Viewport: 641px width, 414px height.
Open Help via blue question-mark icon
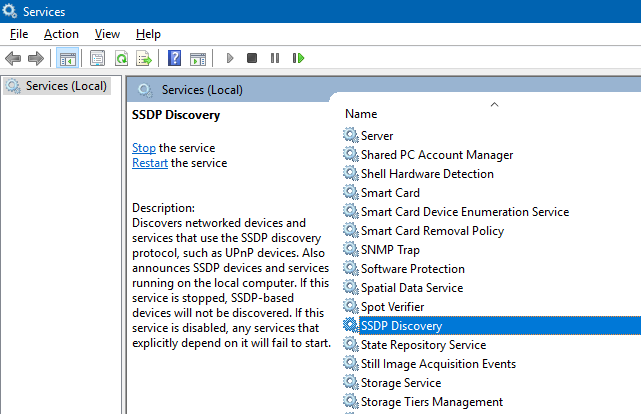coord(174,59)
